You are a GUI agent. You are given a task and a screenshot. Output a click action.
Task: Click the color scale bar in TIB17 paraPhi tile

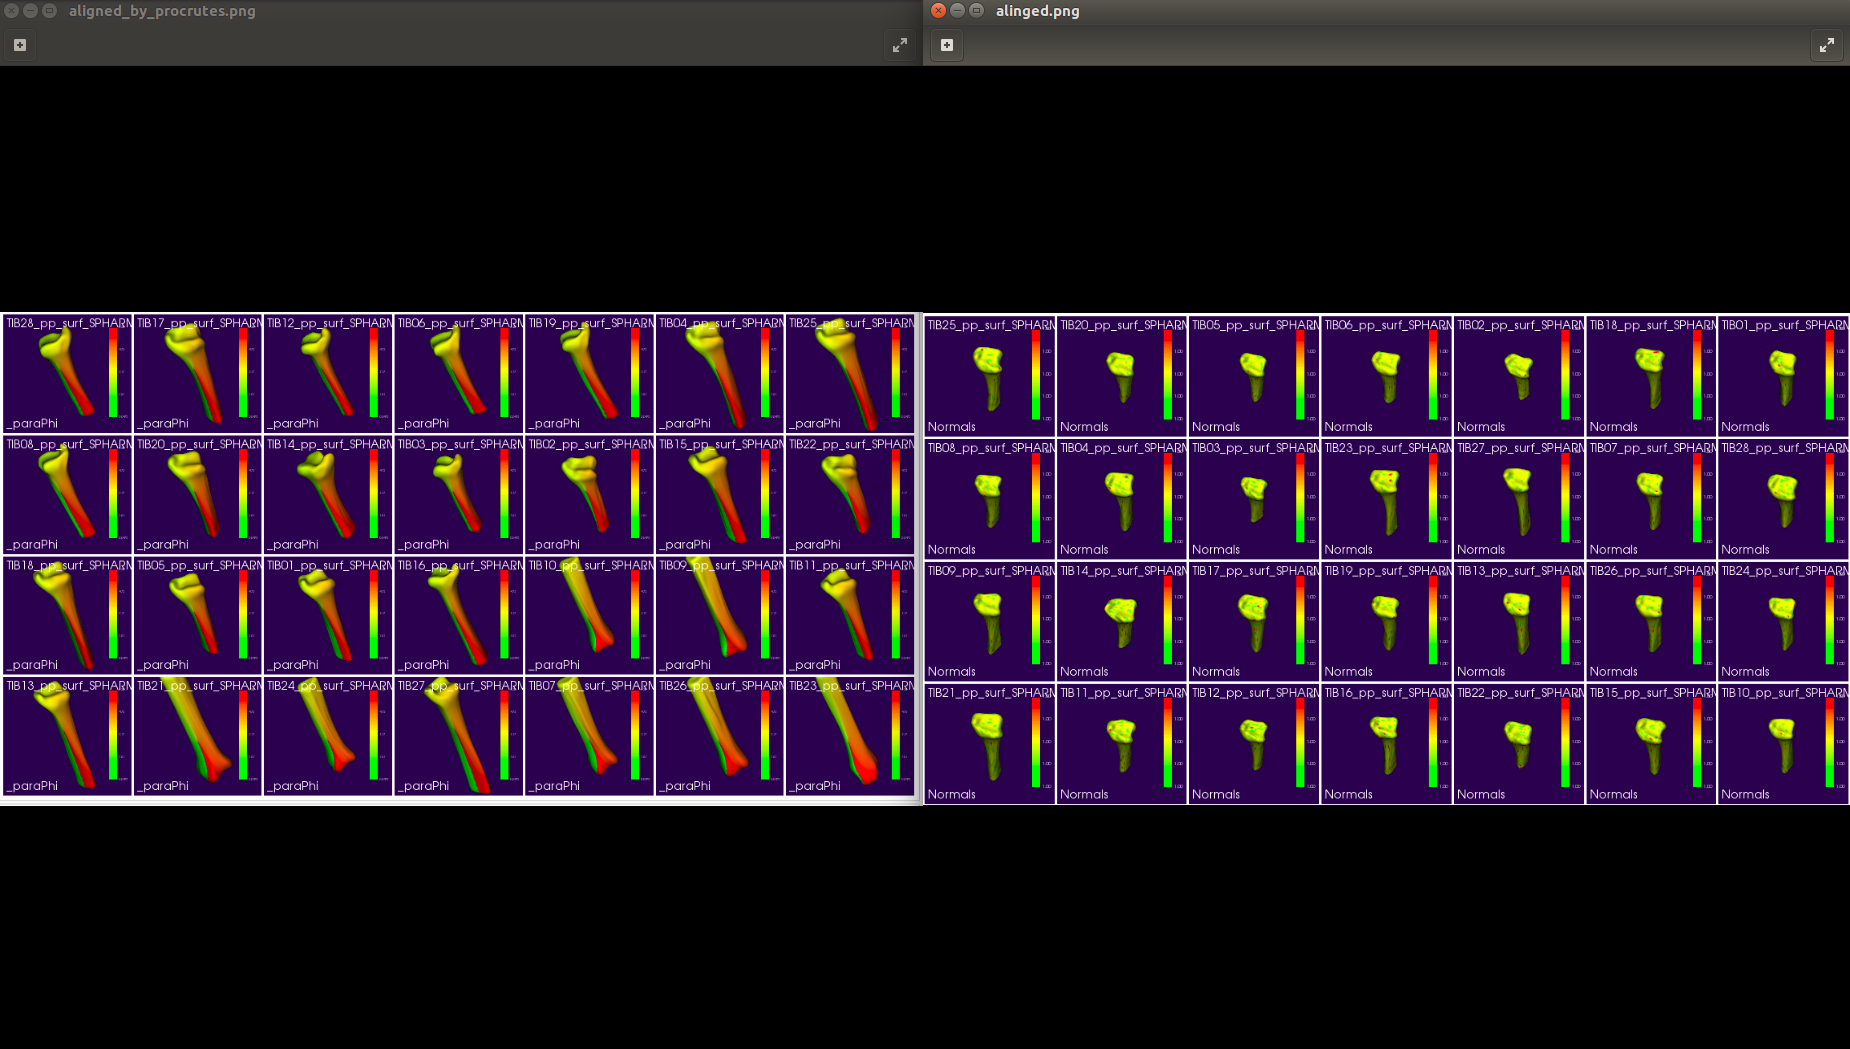[x=243, y=372]
